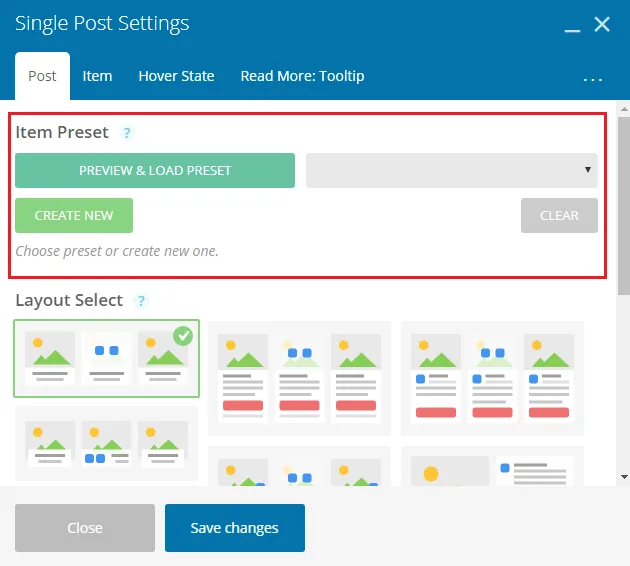Open the Layout Select help question mark
The height and width of the screenshot is (566, 630).
(141, 300)
